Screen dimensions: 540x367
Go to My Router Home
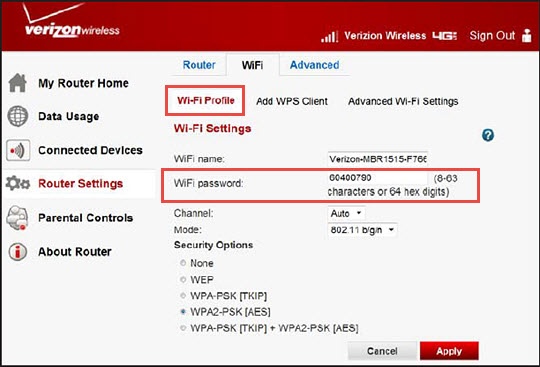pos(83,83)
